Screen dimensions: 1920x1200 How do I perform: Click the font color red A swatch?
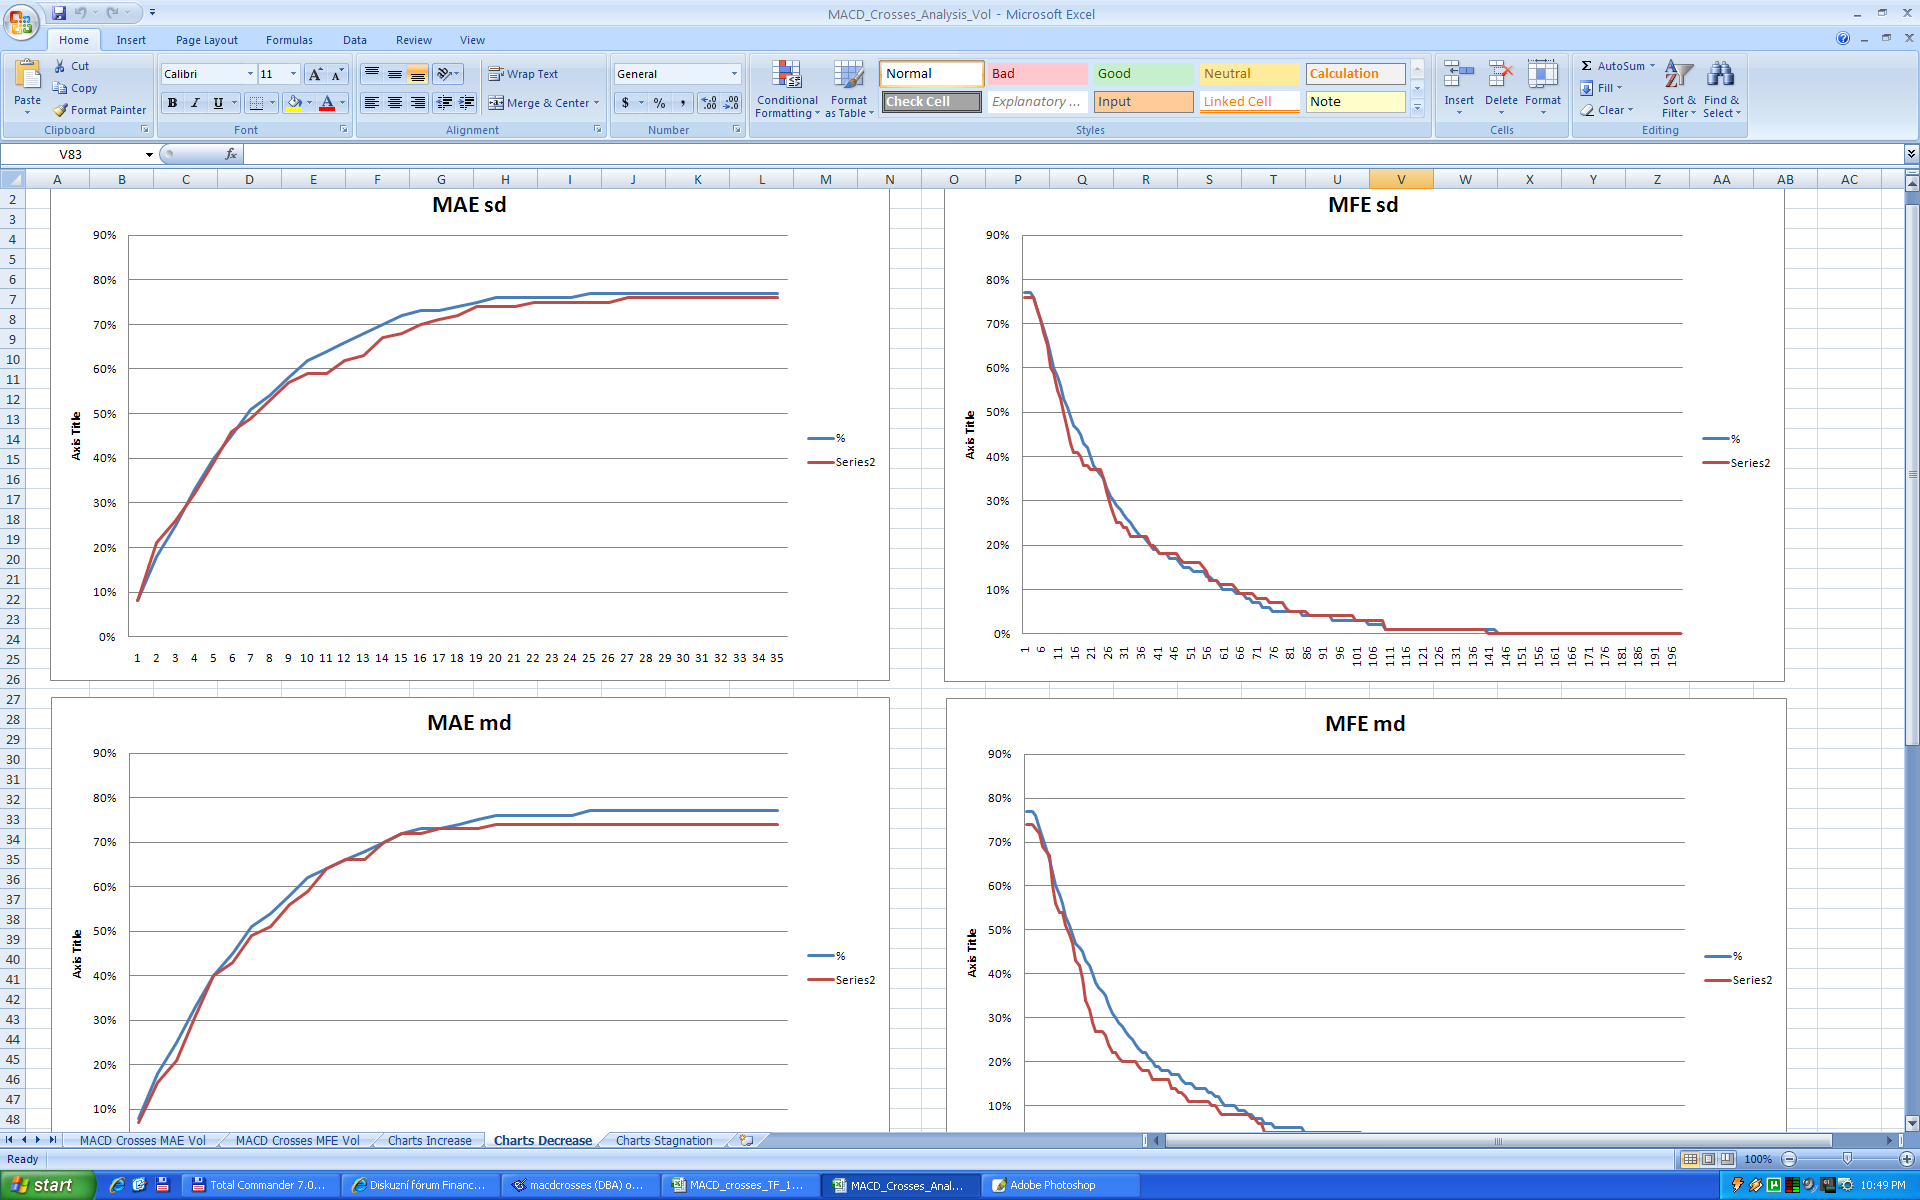click(x=327, y=103)
